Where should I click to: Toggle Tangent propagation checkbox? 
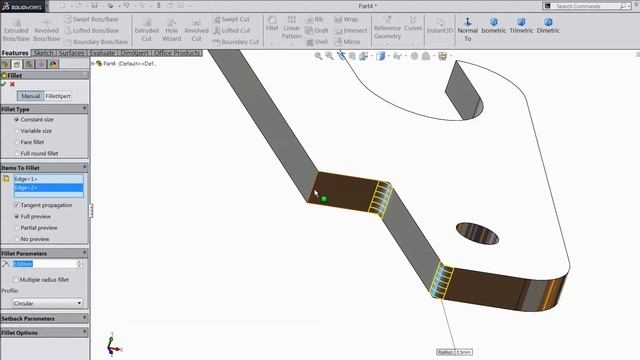(x=16, y=205)
